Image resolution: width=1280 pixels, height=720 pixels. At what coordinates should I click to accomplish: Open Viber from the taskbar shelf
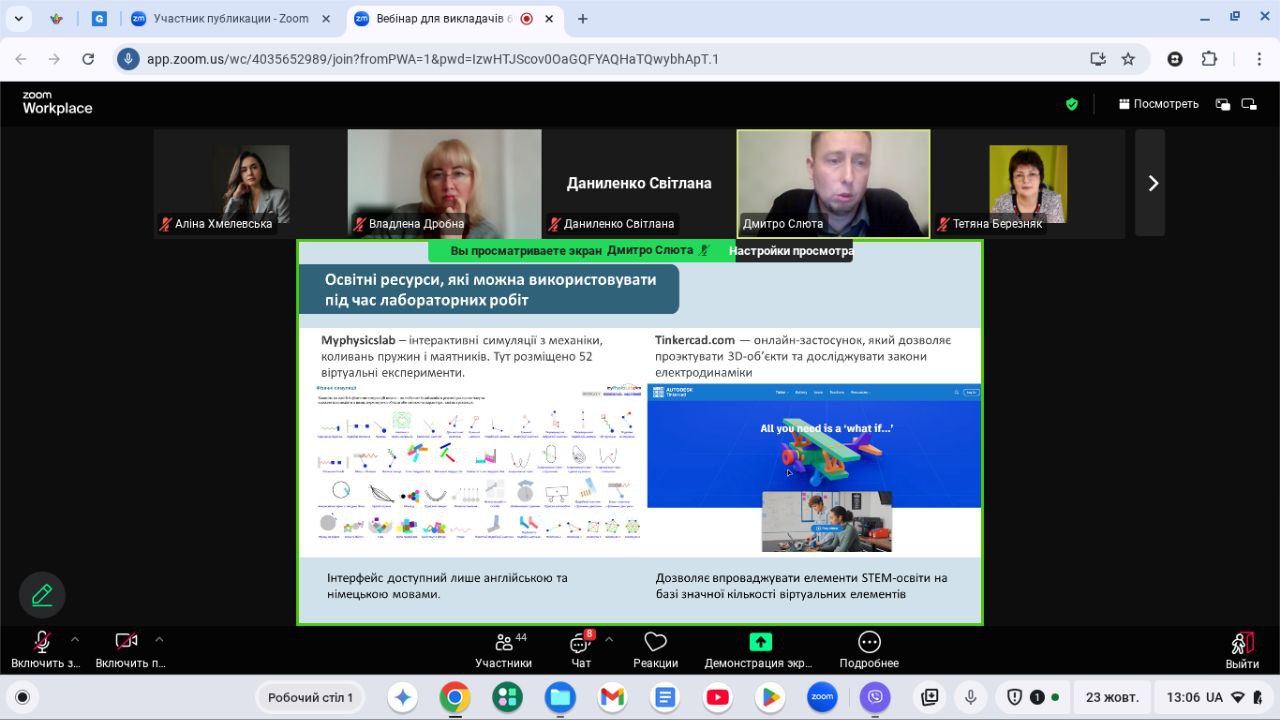click(875, 697)
